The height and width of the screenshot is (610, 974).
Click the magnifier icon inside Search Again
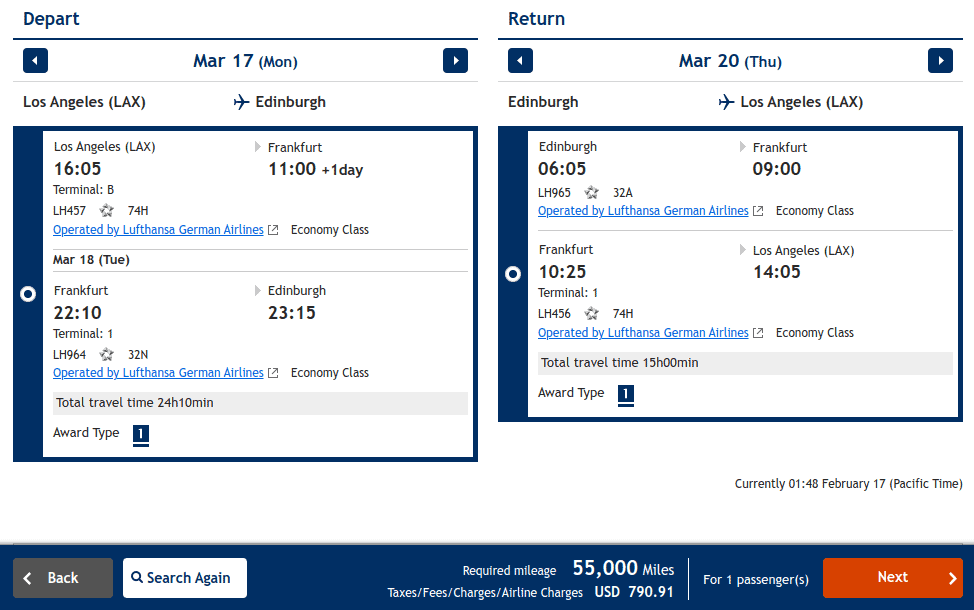pyautogui.click(x=139, y=578)
